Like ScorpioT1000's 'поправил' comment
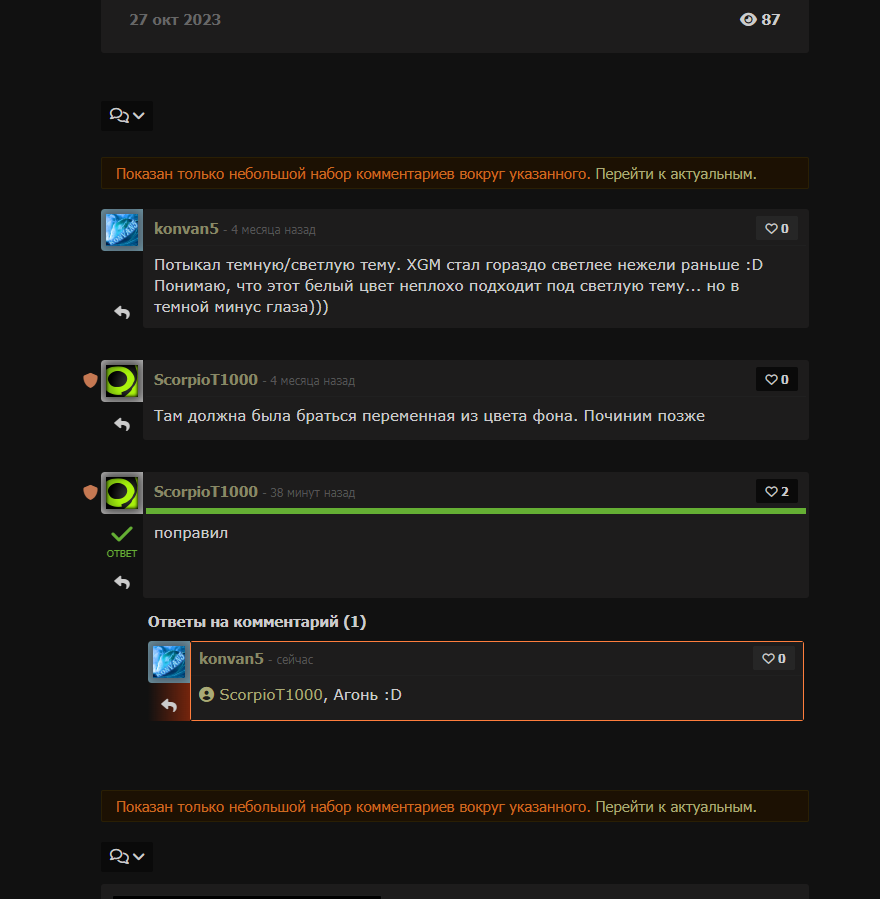Viewport: 880px width, 899px height. point(777,491)
